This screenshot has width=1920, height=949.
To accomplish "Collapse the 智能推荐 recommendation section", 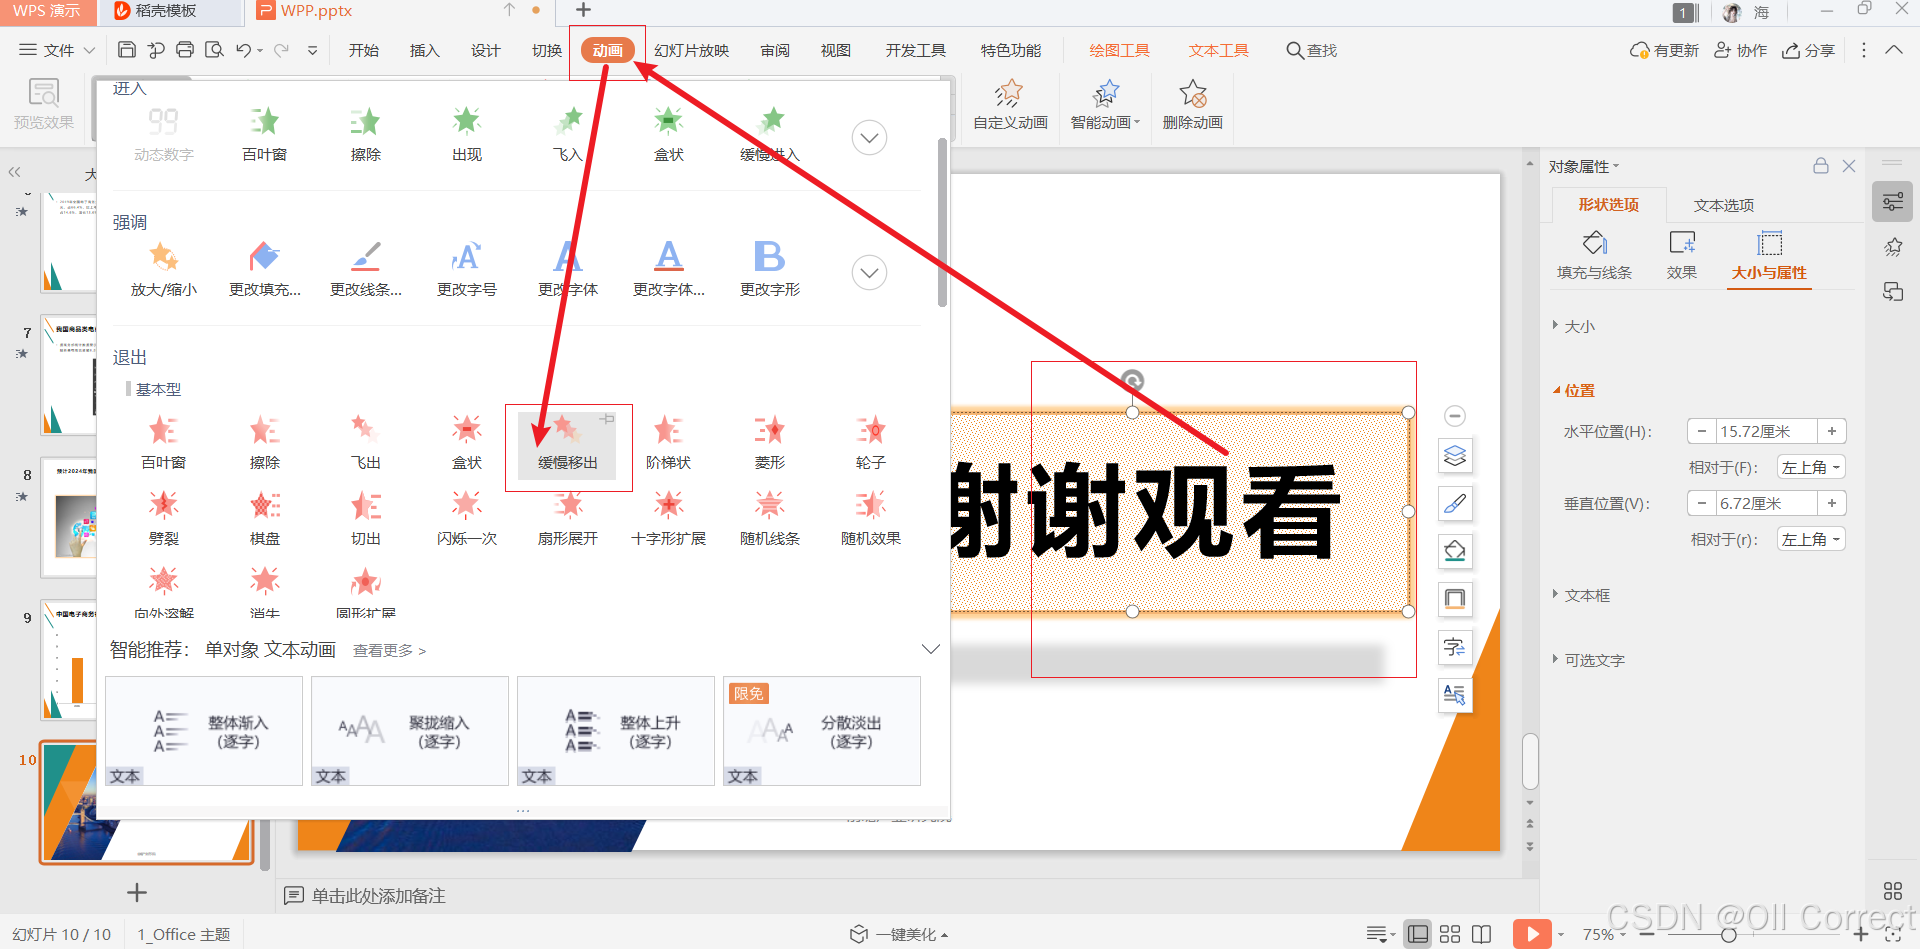I will pos(930,649).
